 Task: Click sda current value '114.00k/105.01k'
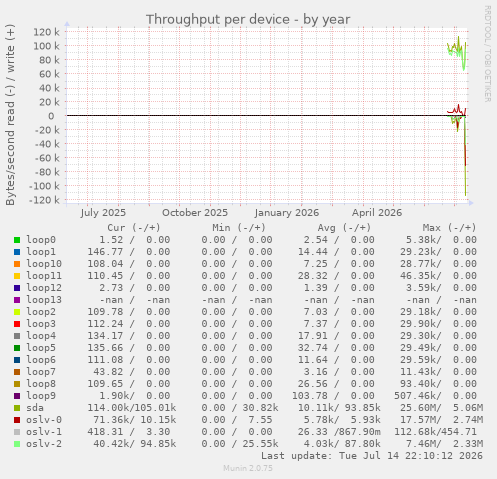point(132,408)
